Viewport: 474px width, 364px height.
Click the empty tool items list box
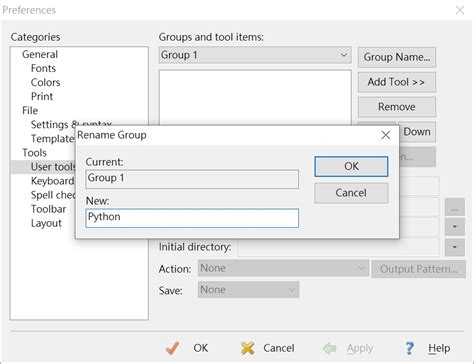(255, 98)
